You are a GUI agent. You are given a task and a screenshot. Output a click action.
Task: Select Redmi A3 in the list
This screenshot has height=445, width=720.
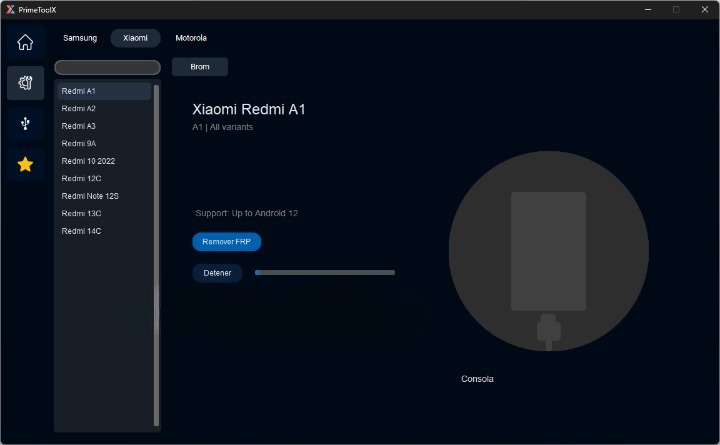[x=103, y=126]
